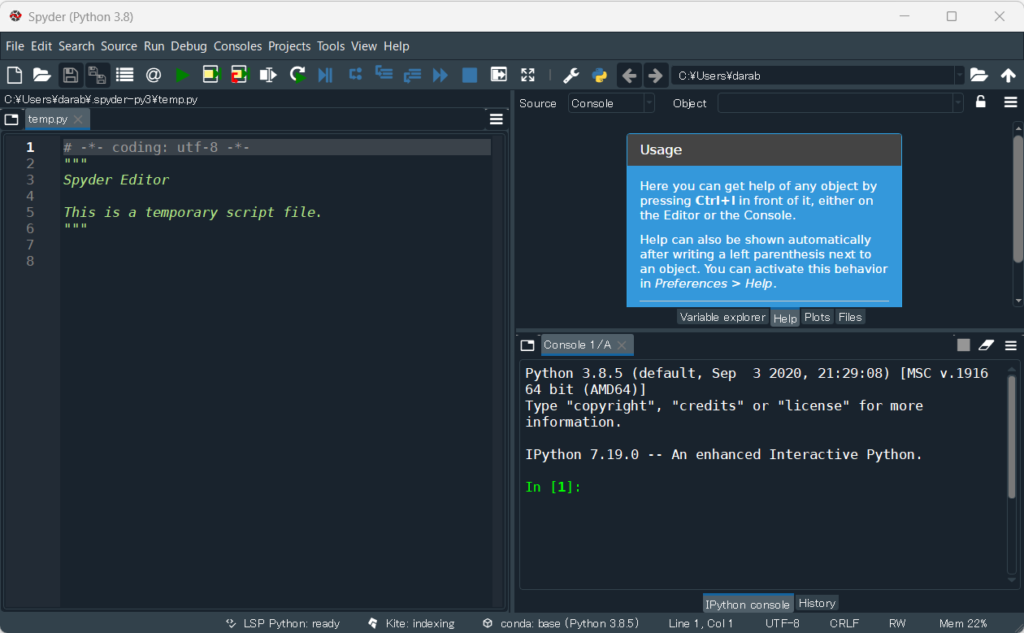Screen dimensions: 1024x633
Task: Select the Help pane tab
Action: pyautogui.click(x=785, y=318)
